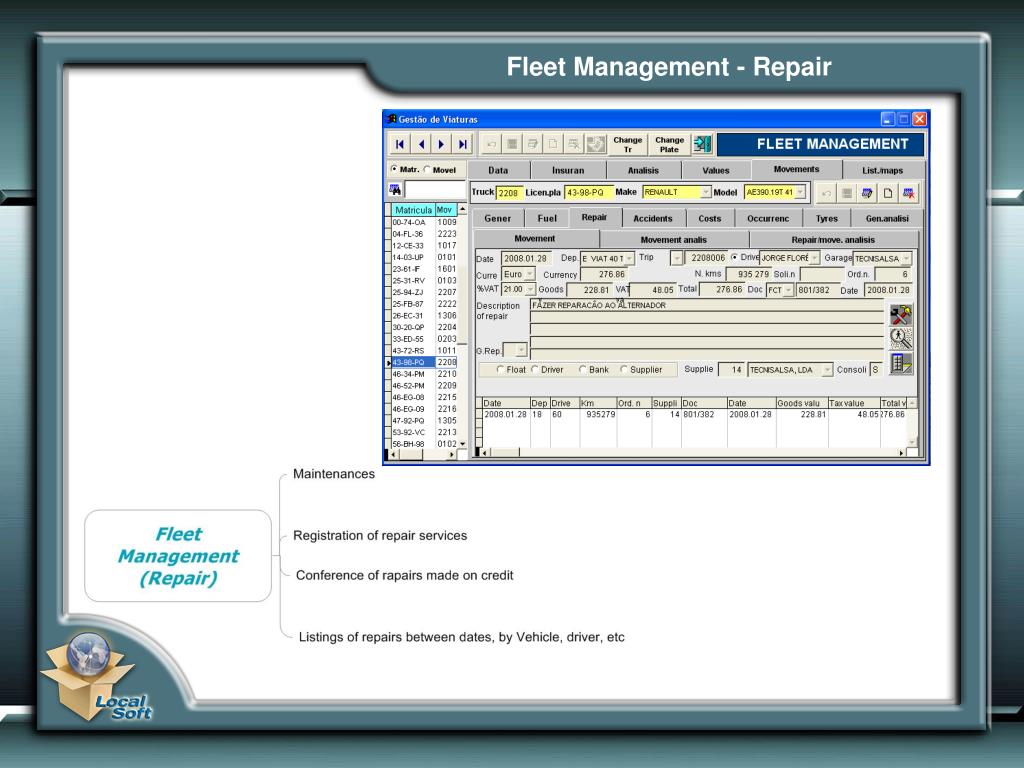
Task: Choose the Bank radio option
Action: tap(583, 370)
